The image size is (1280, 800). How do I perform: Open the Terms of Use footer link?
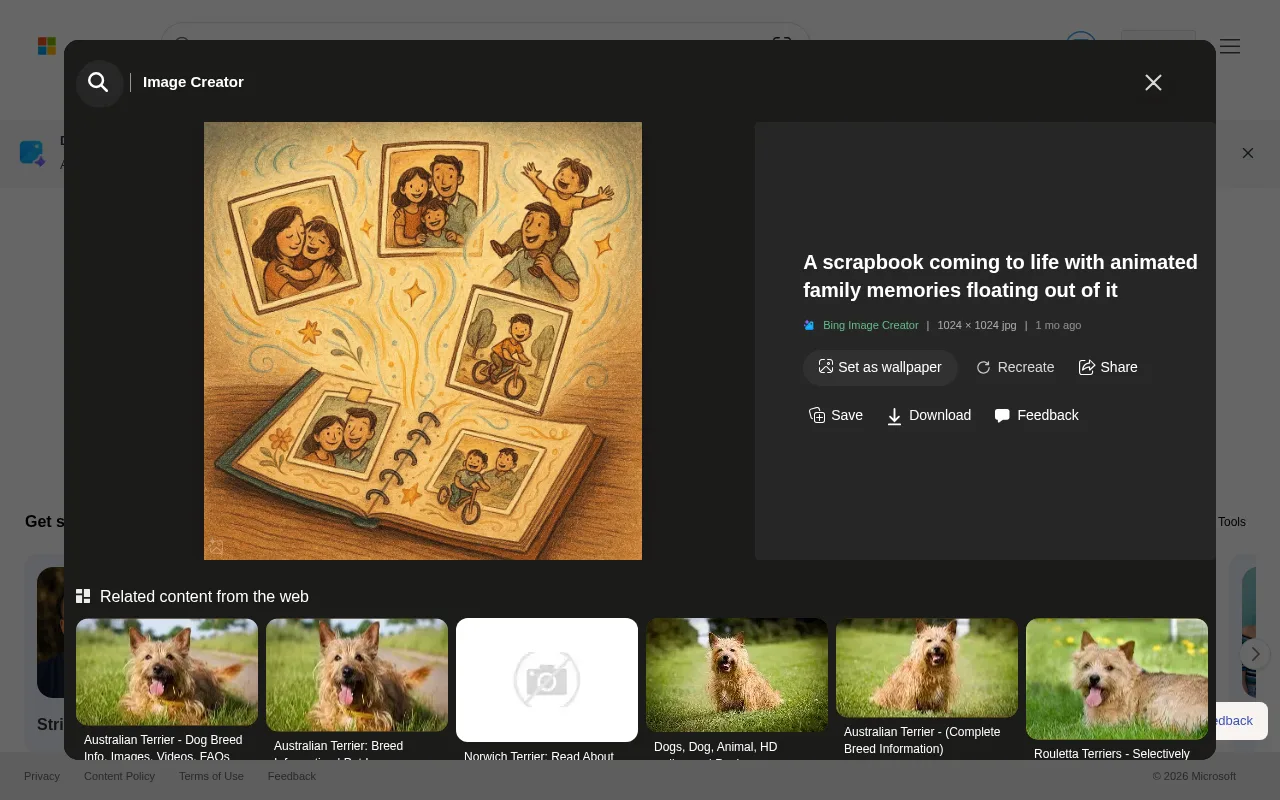211,776
